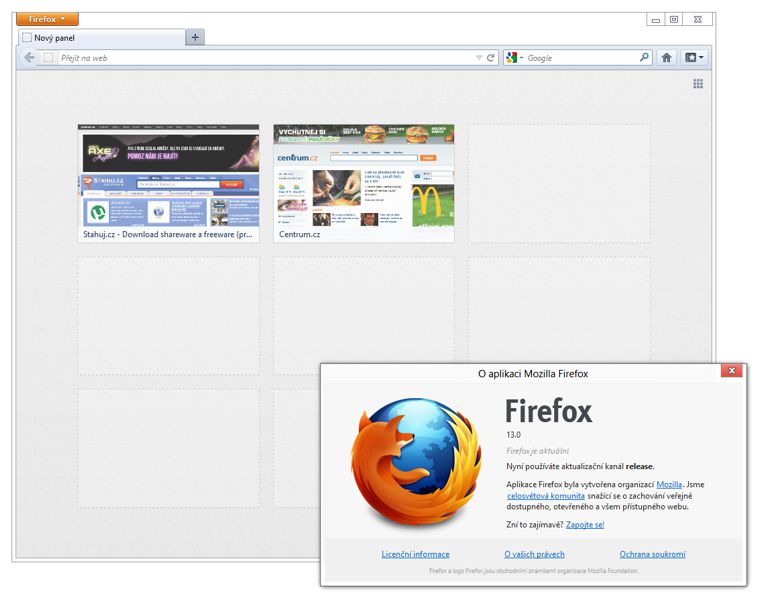
Task: Click the version number 13.0 text
Action: [514, 435]
